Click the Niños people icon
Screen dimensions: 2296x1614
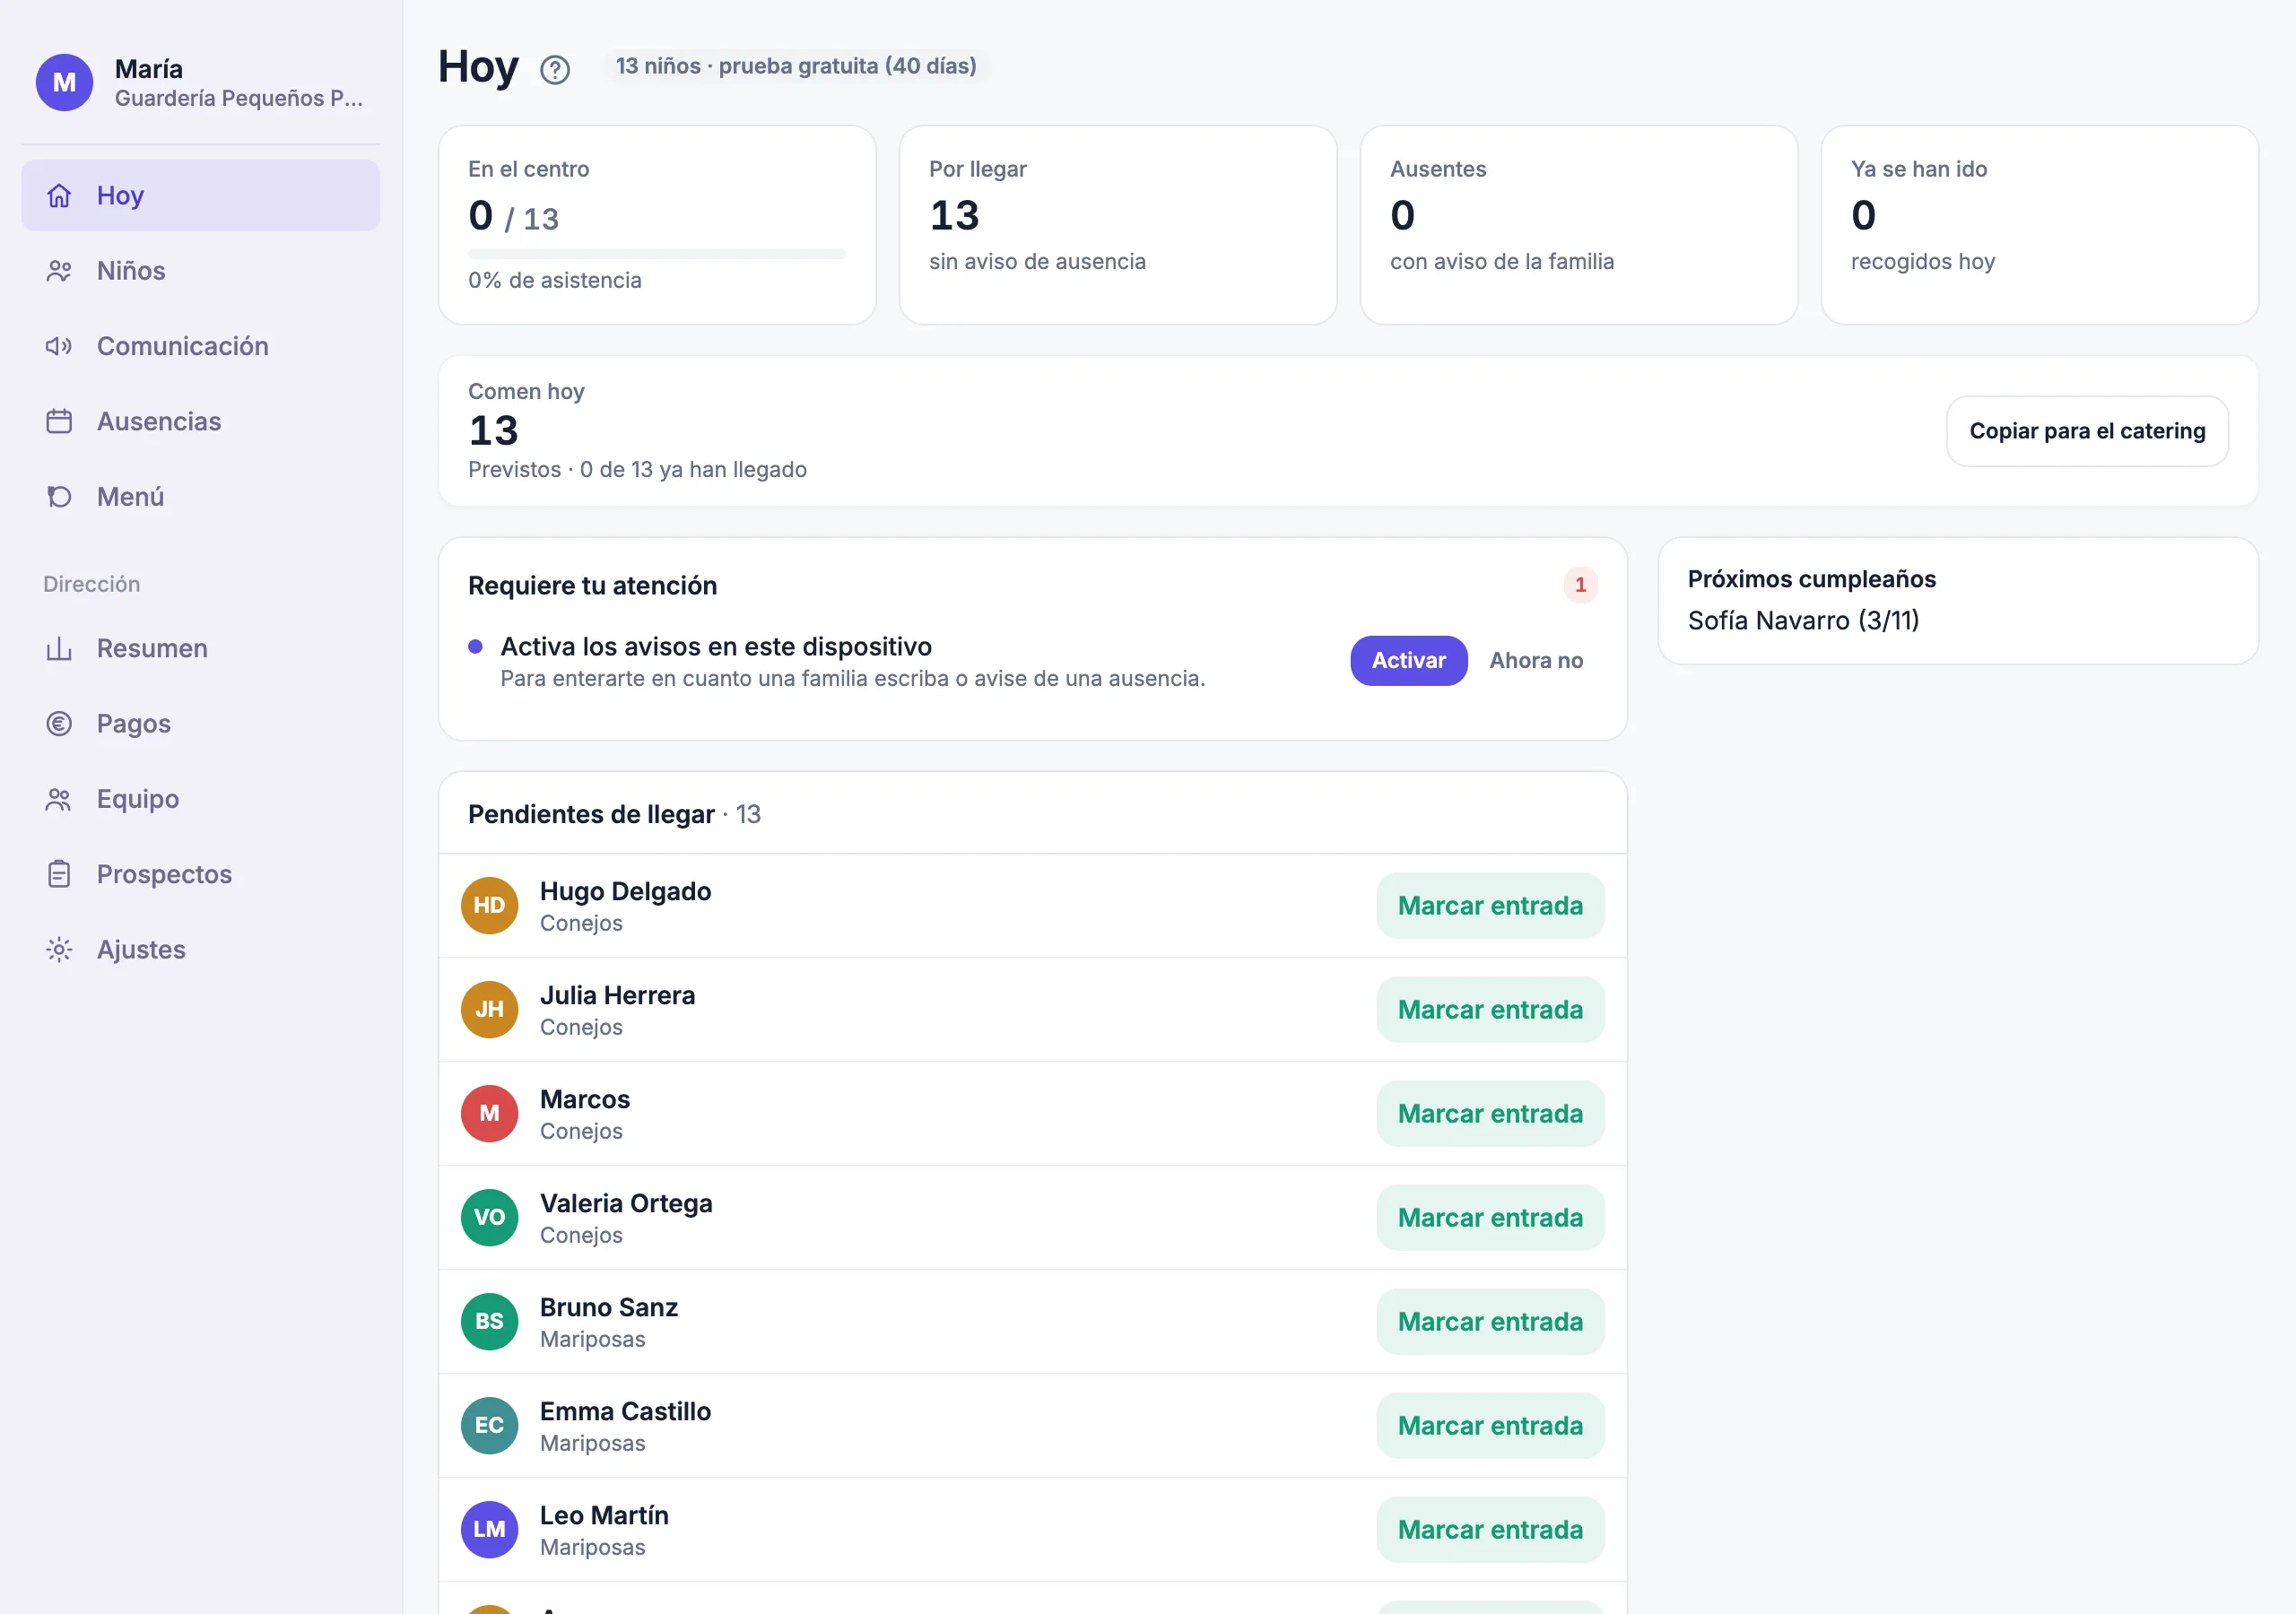coord(59,271)
